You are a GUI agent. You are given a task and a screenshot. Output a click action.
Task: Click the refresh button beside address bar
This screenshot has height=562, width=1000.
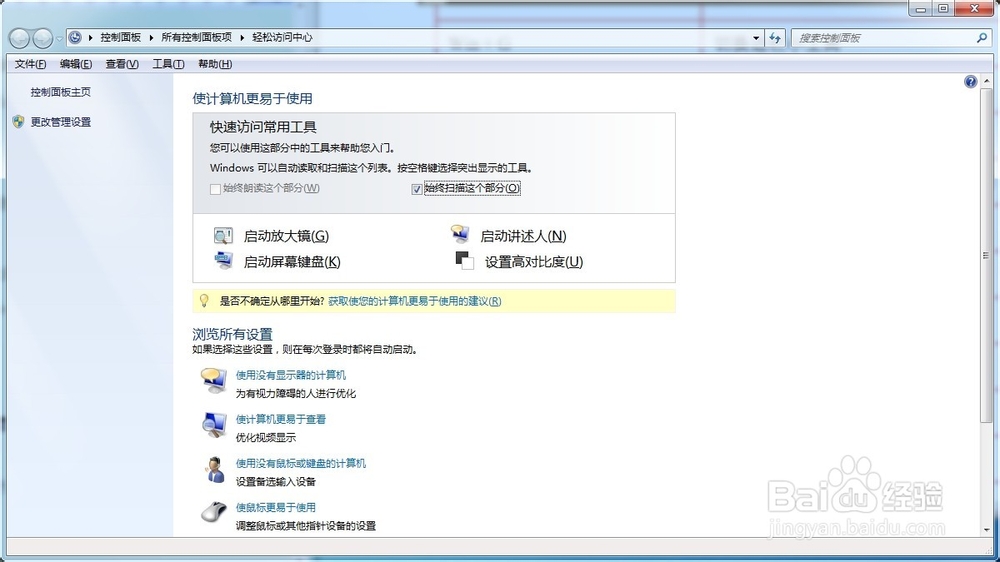tap(775, 38)
